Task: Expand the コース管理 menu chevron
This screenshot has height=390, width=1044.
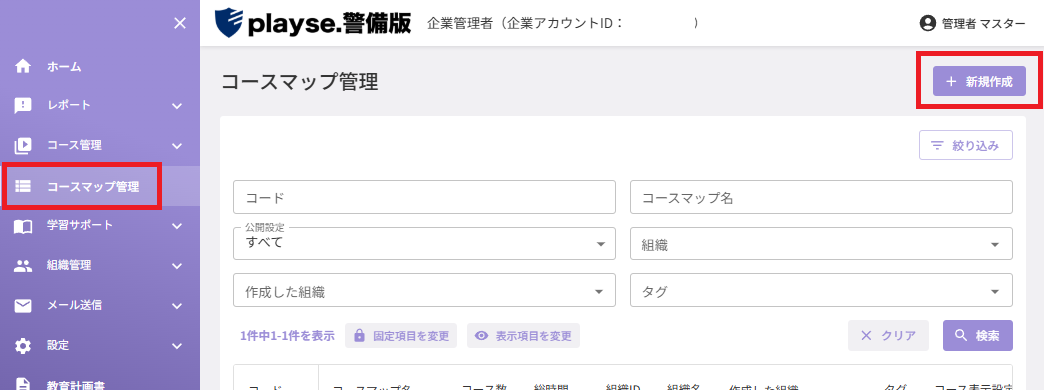Action: point(176,146)
